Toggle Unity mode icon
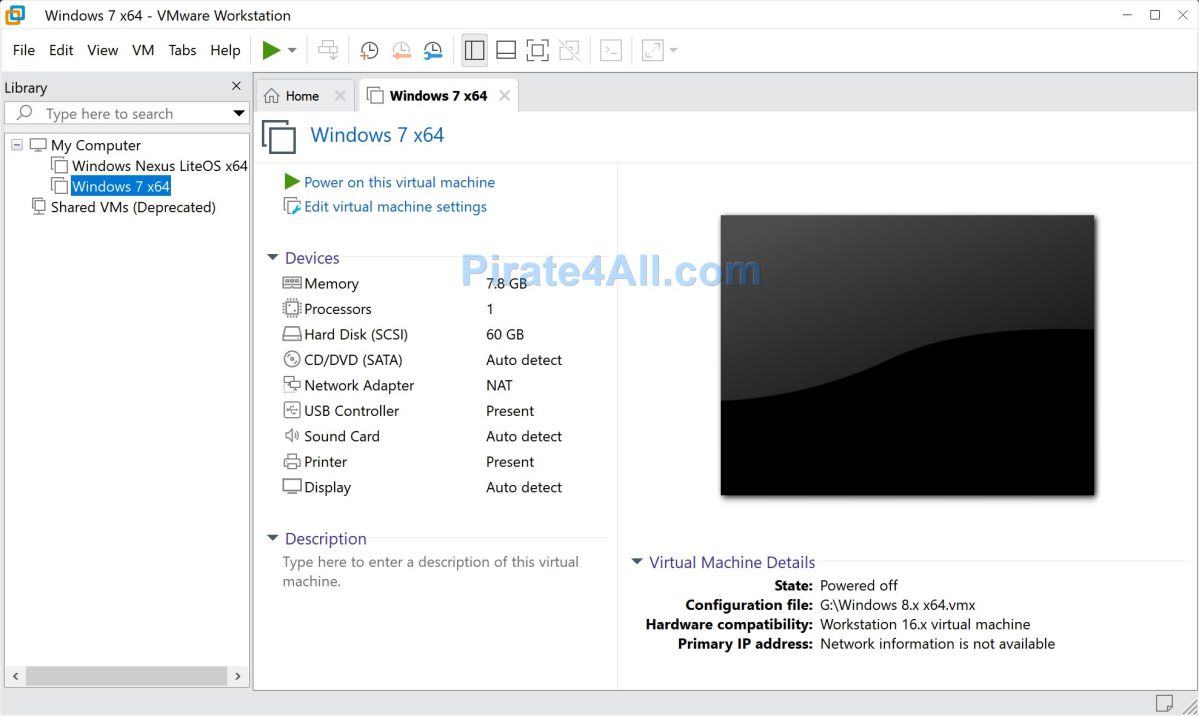Image resolution: width=1199 pixels, height=716 pixels. [x=569, y=50]
